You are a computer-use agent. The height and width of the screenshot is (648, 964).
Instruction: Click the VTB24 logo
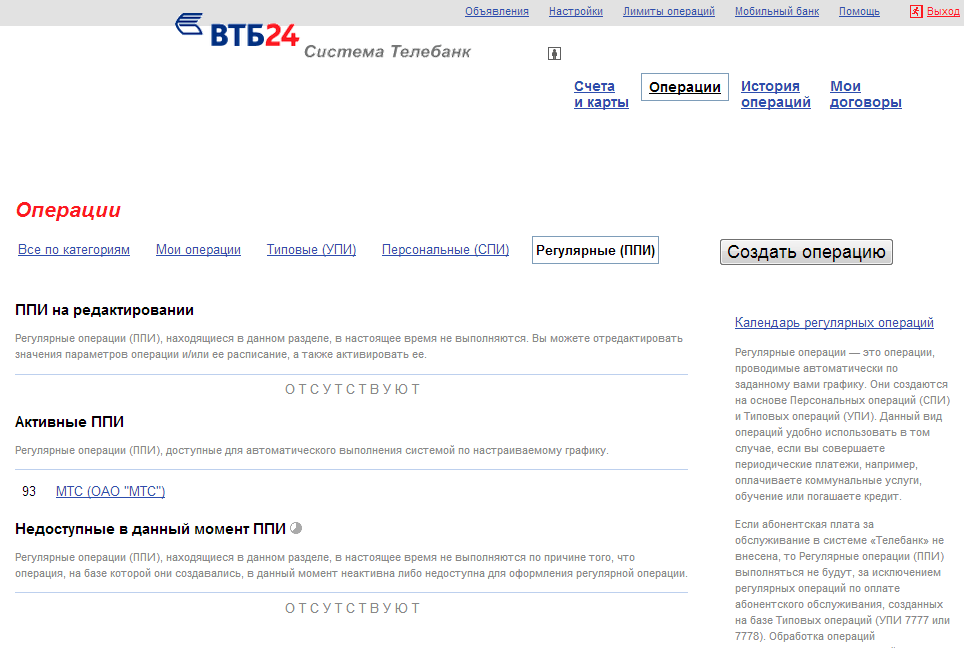click(x=237, y=31)
